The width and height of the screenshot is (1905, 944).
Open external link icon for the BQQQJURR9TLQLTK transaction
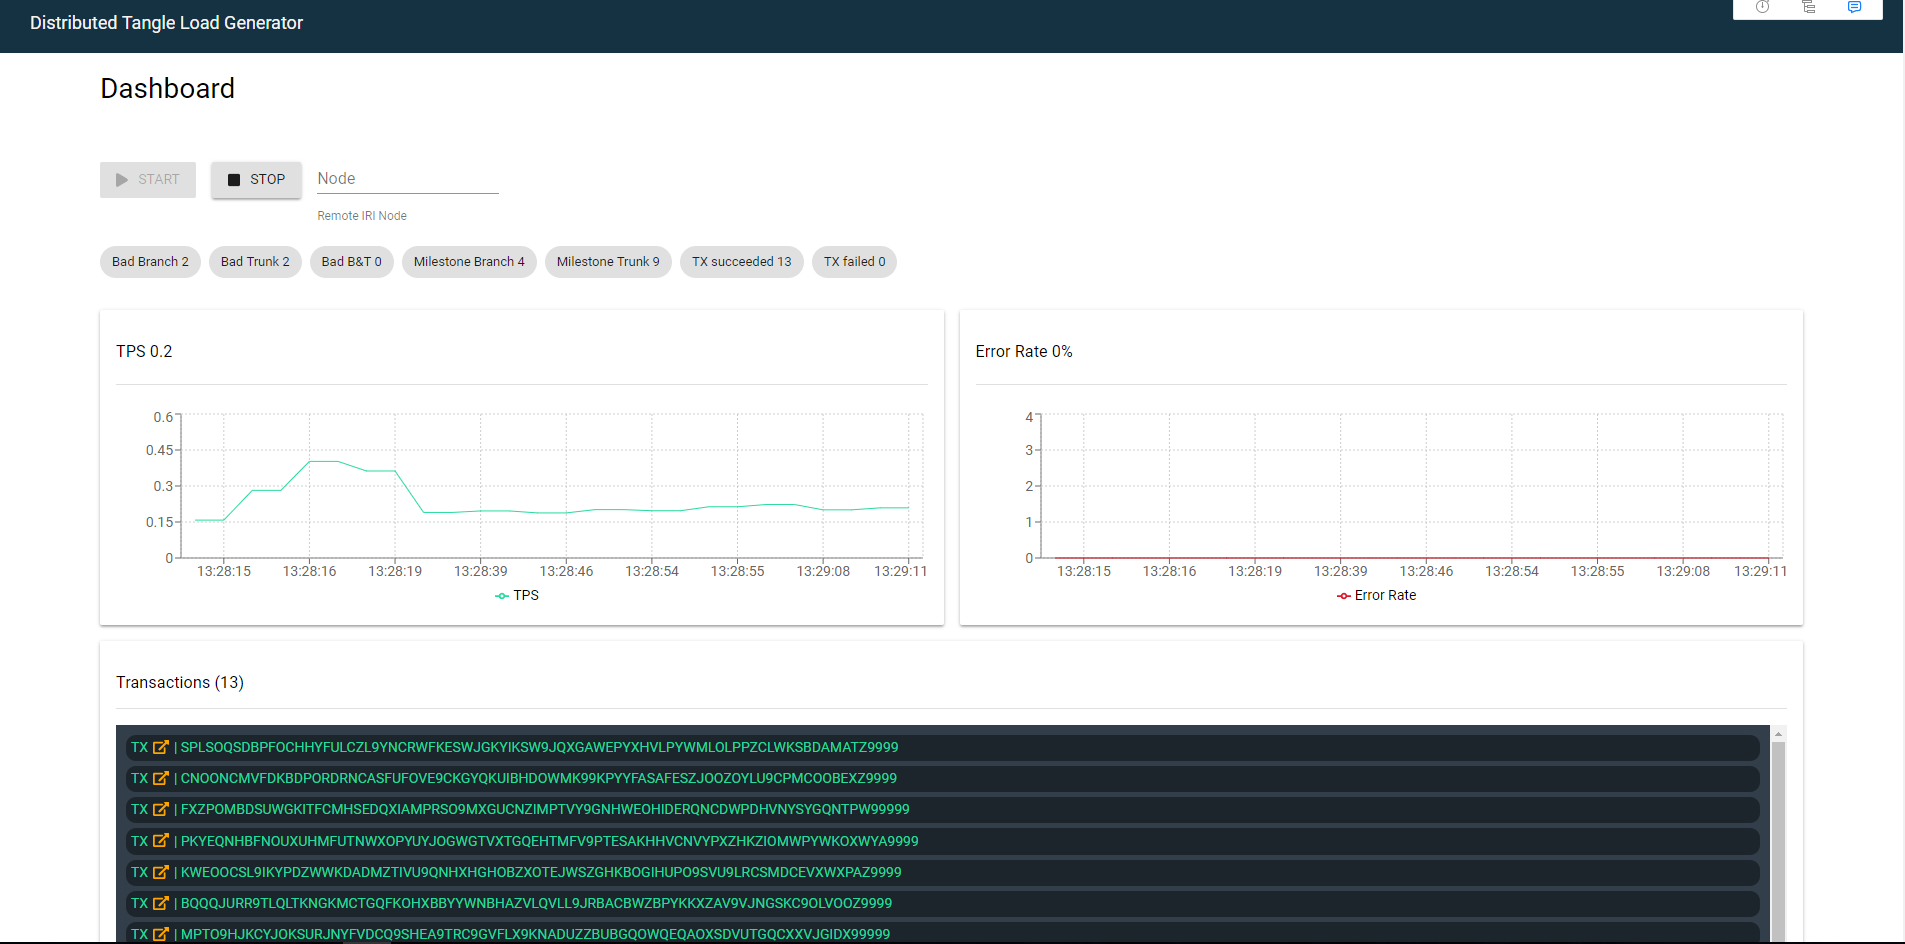(x=161, y=903)
